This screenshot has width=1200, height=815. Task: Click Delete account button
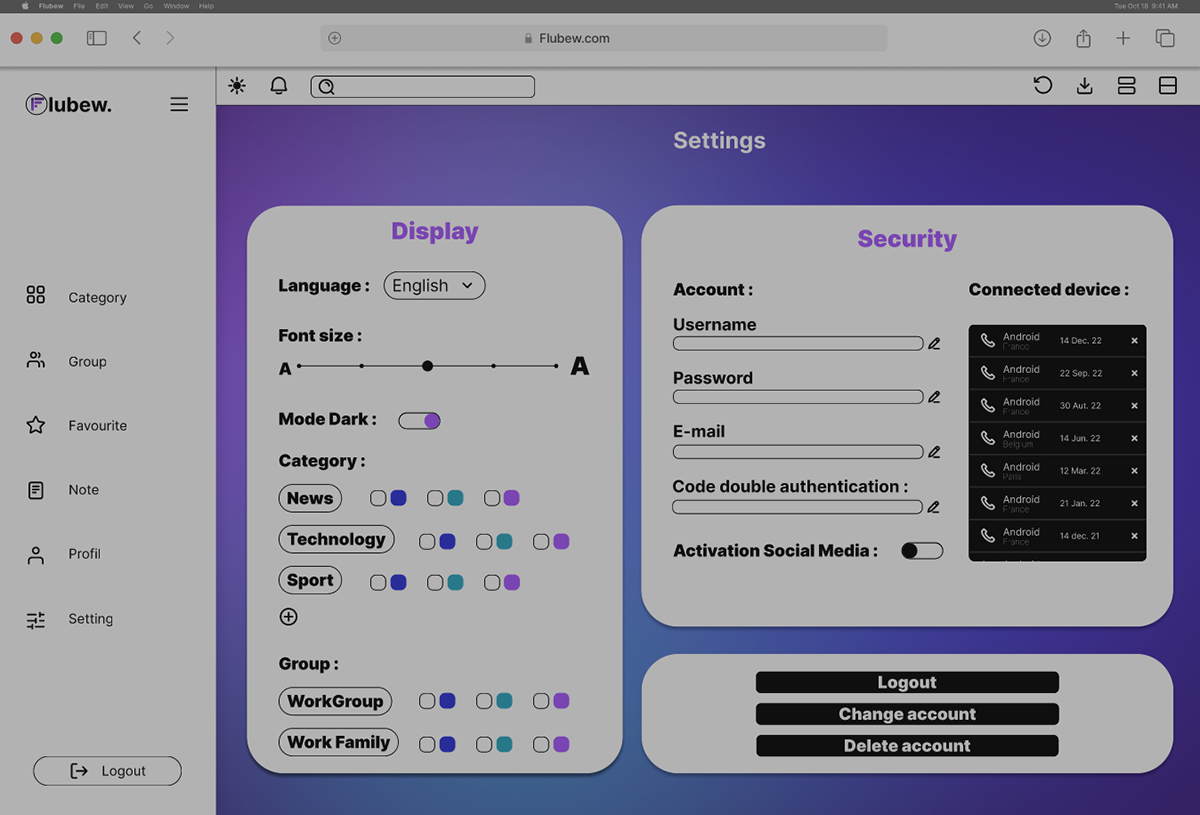coord(907,746)
